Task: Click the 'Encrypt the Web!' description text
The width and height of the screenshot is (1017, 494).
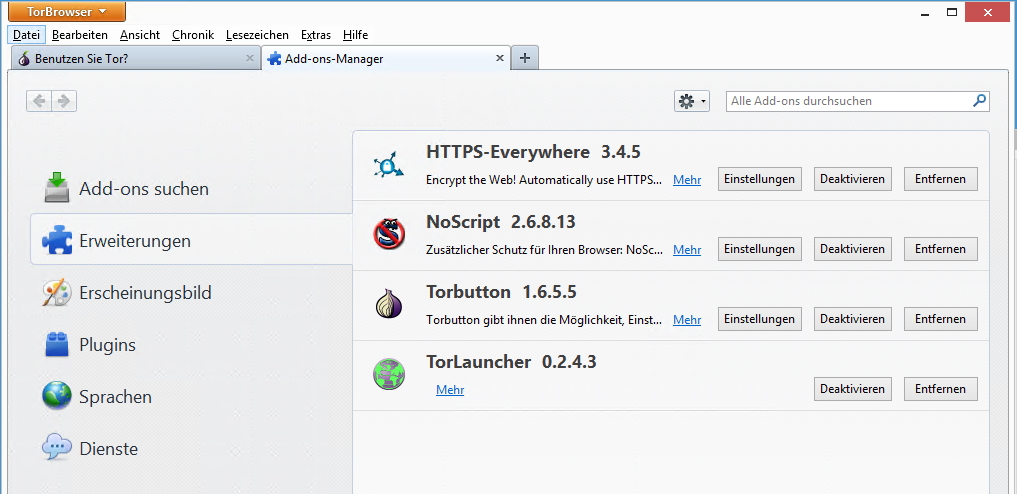Action: (544, 180)
